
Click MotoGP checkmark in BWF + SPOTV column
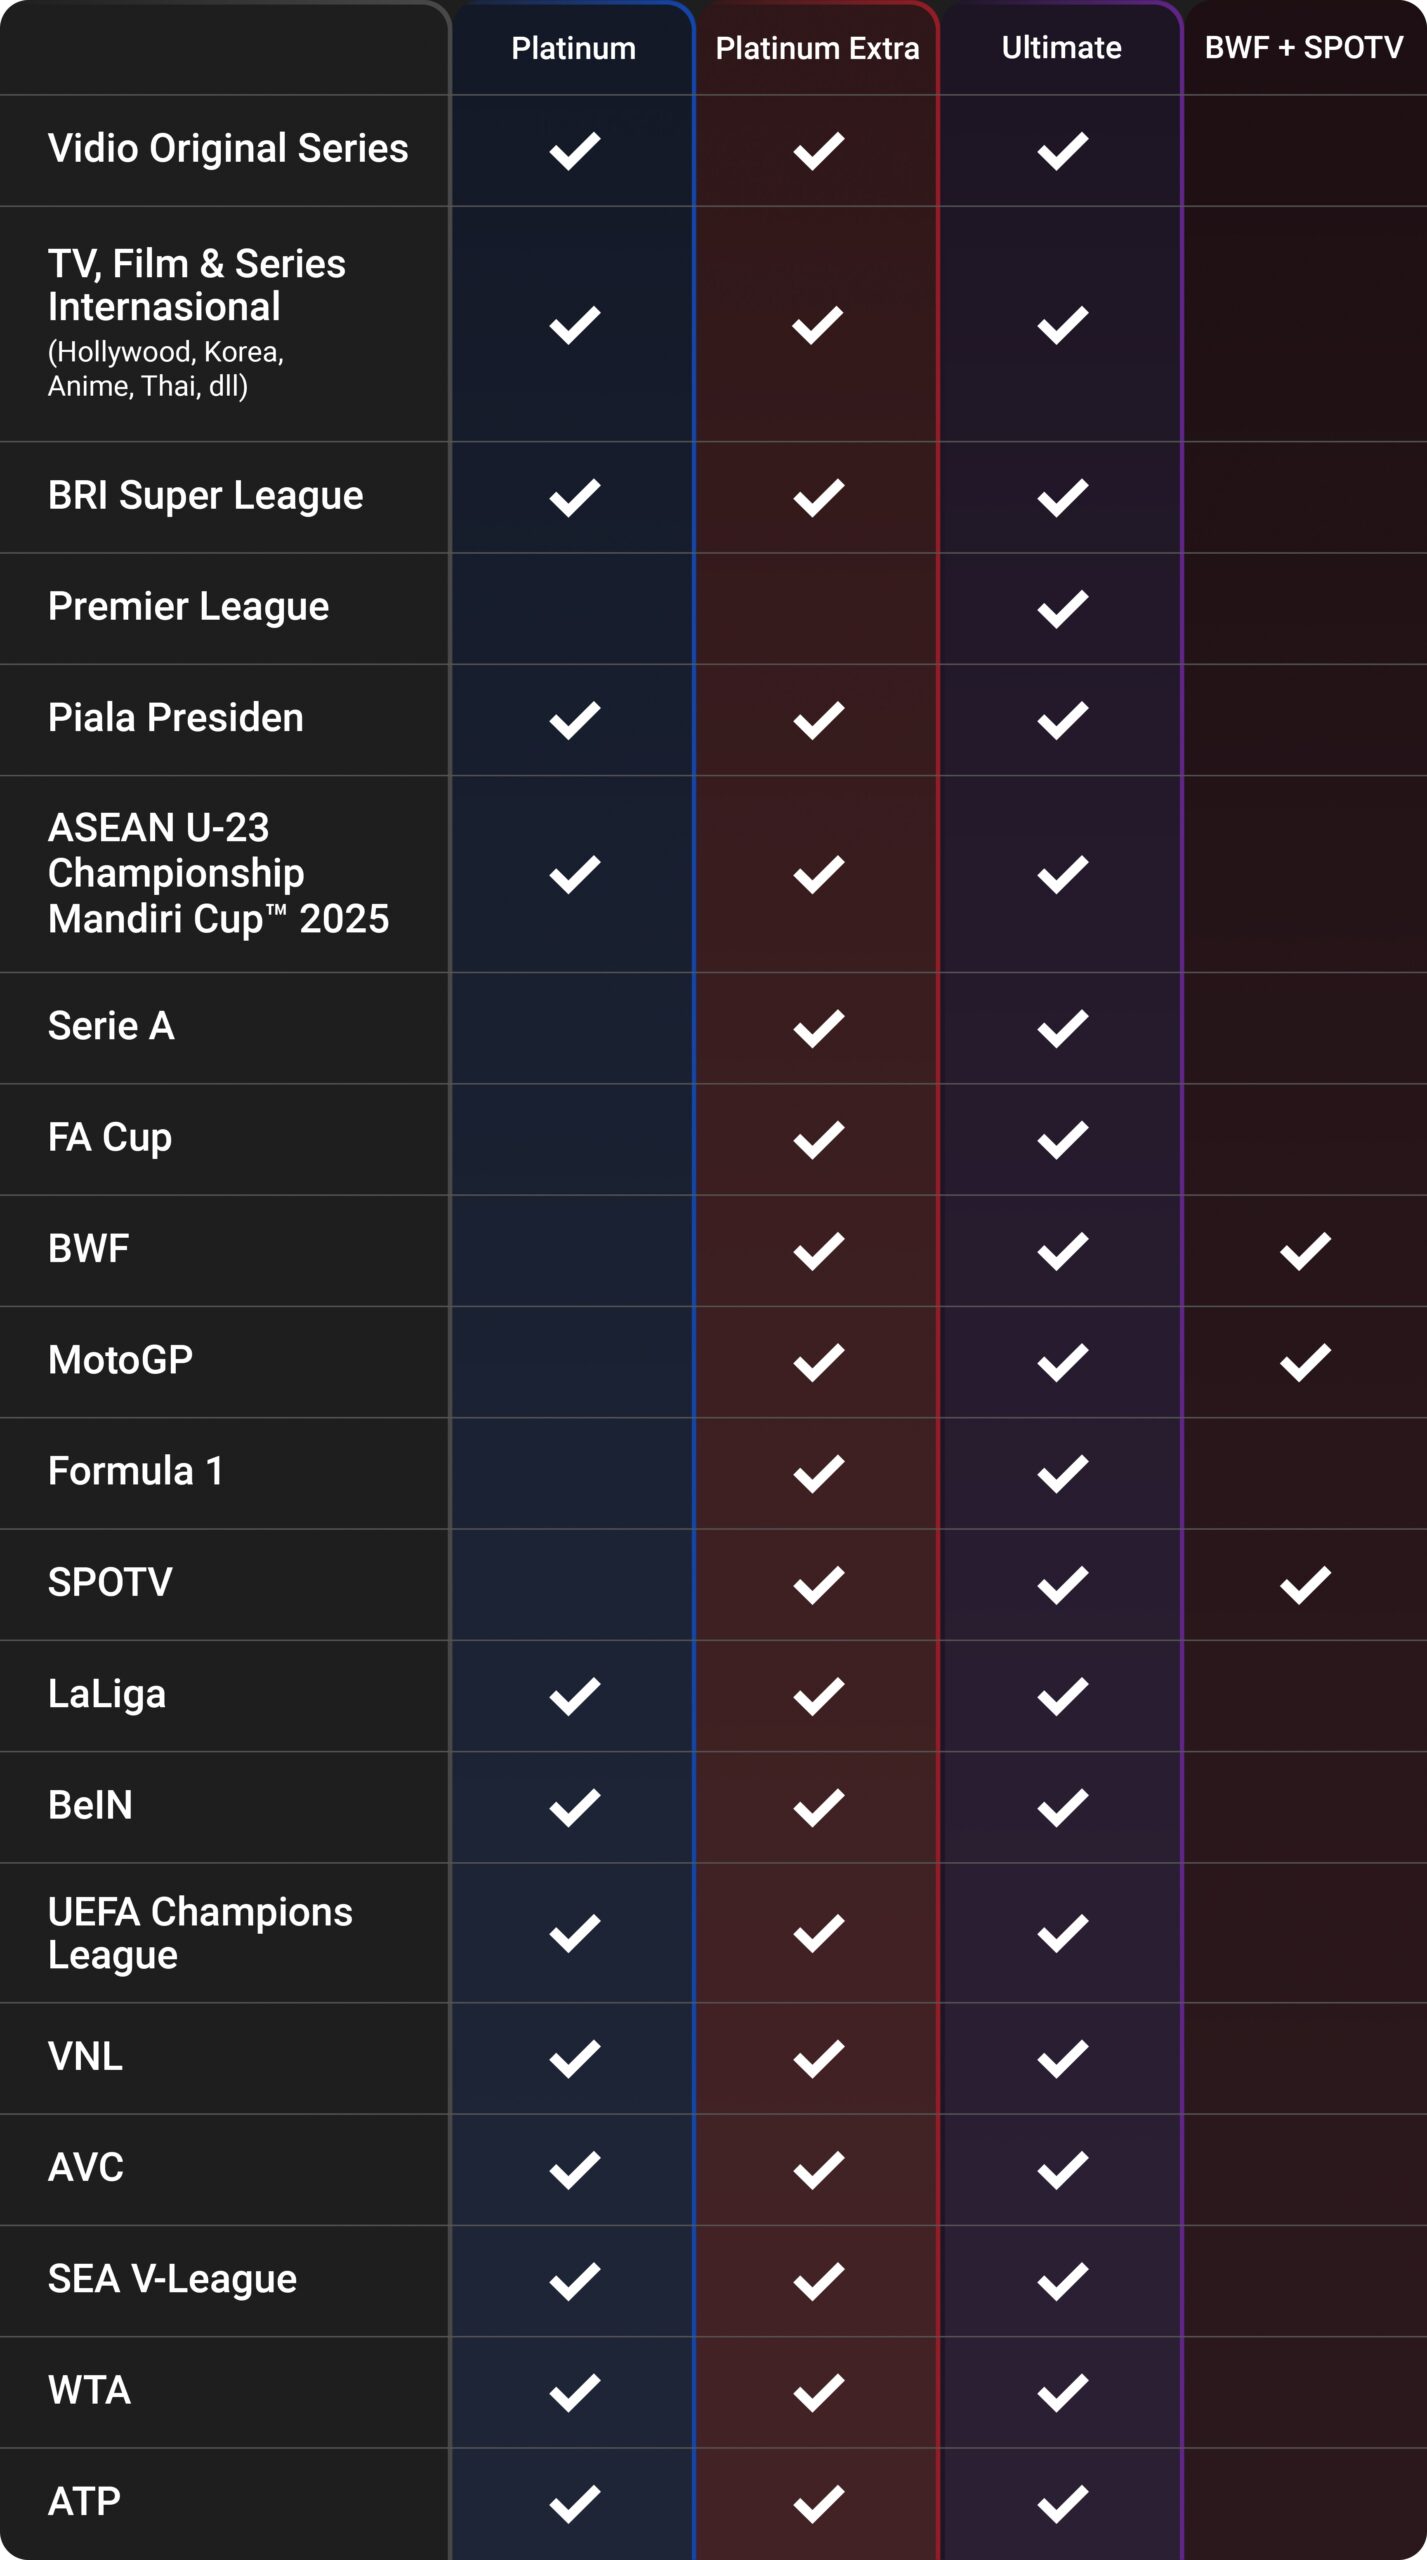1305,1361
